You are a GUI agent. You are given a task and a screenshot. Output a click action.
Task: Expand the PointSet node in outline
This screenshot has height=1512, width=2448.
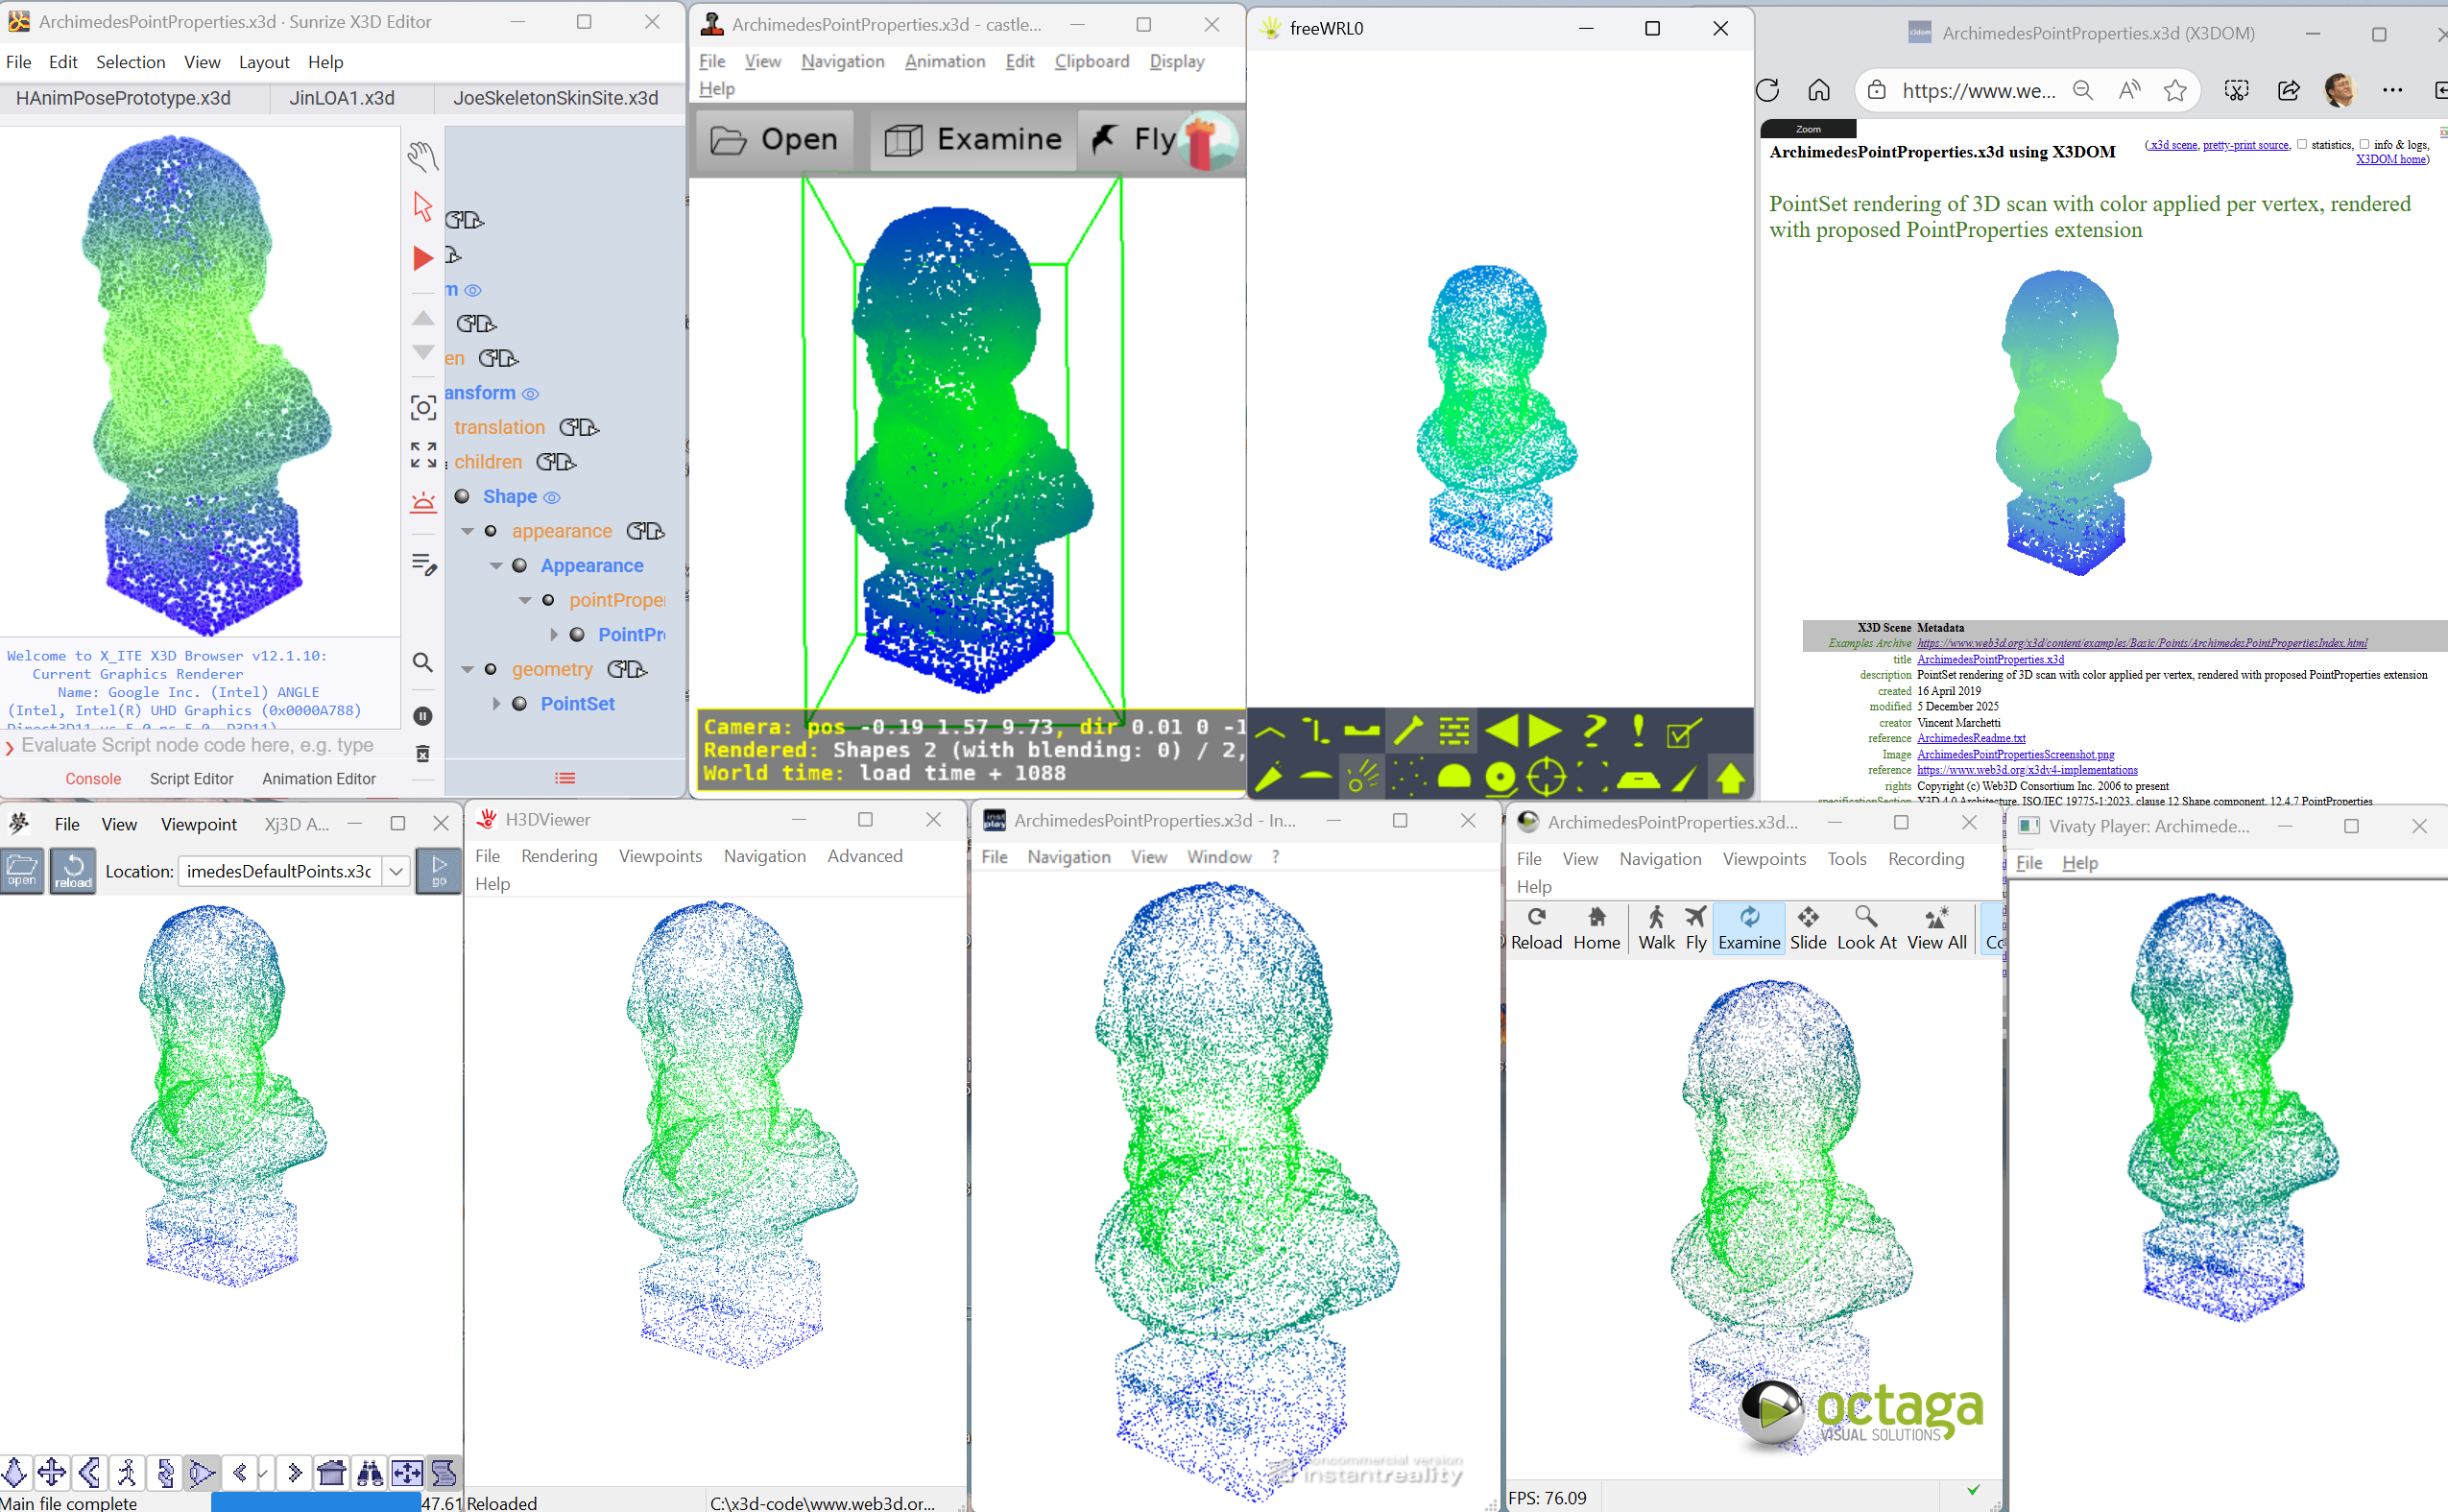pyautogui.click(x=496, y=704)
